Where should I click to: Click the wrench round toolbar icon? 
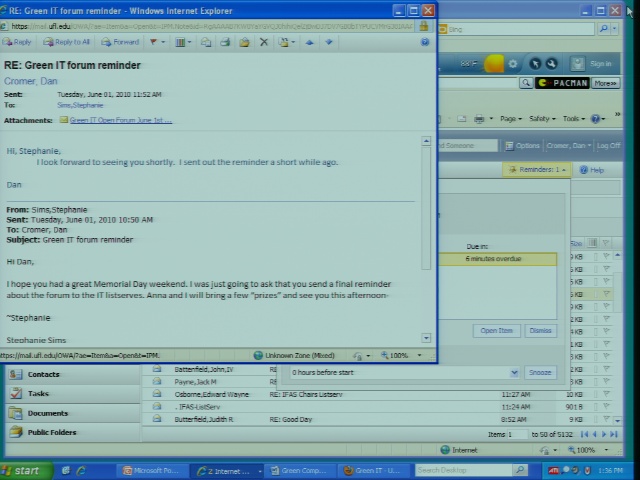point(551,64)
